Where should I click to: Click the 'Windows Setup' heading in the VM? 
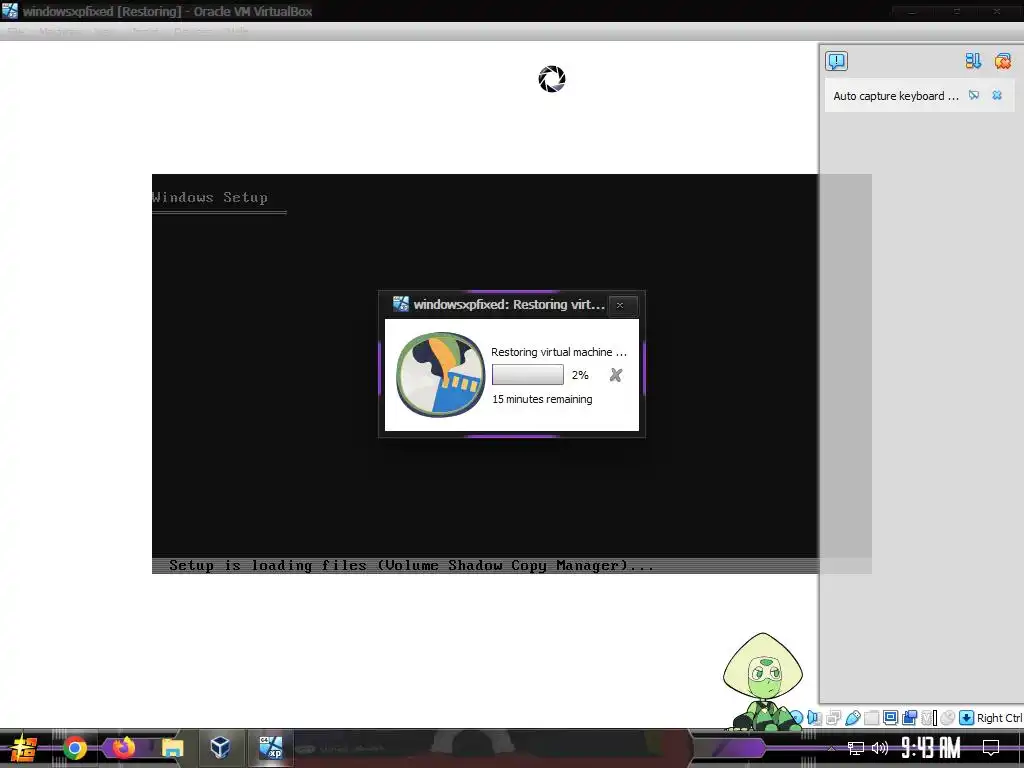(x=210, y=197)
